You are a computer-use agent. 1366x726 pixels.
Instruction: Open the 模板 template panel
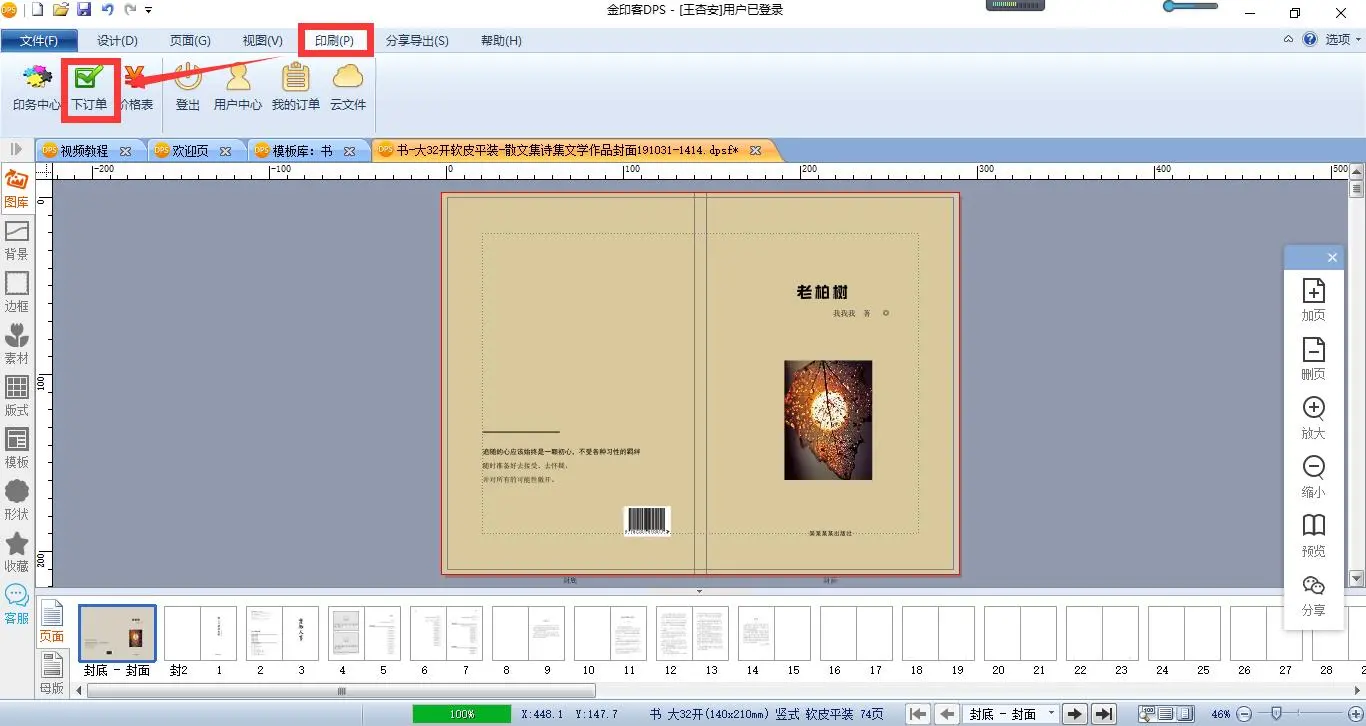pos(17,449)
